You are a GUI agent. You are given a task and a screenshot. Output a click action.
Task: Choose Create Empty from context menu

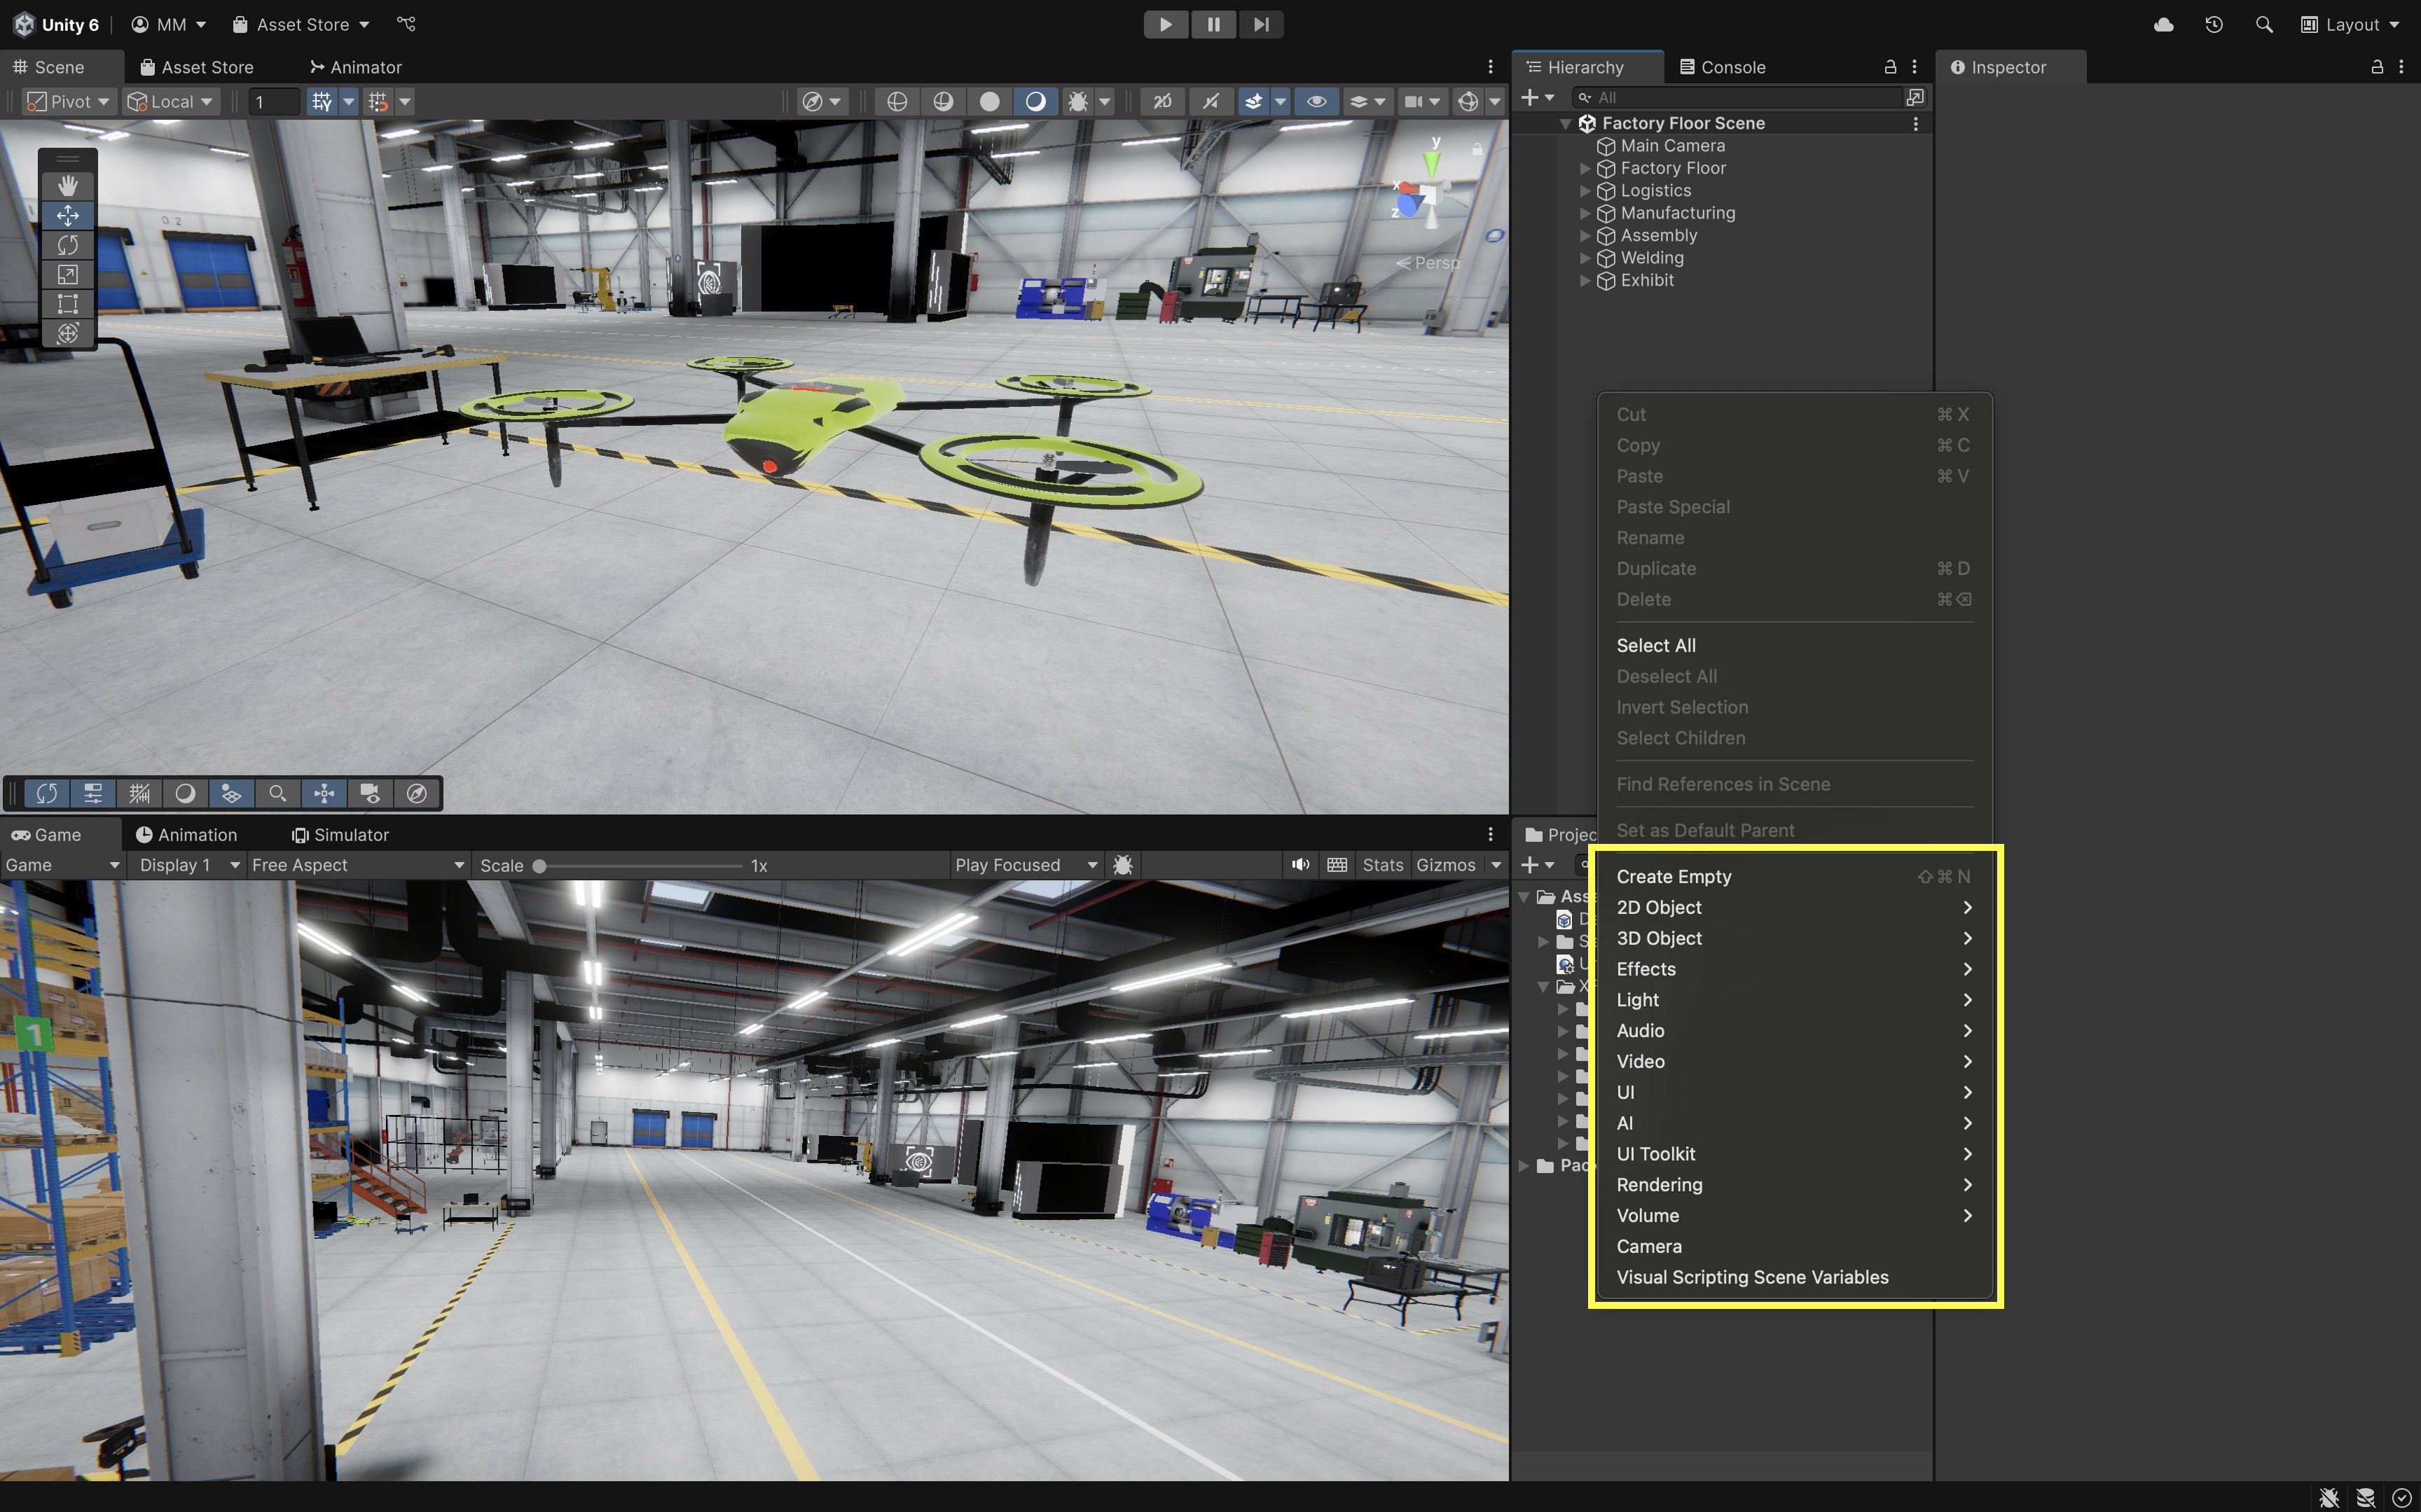pos(1674,876)
